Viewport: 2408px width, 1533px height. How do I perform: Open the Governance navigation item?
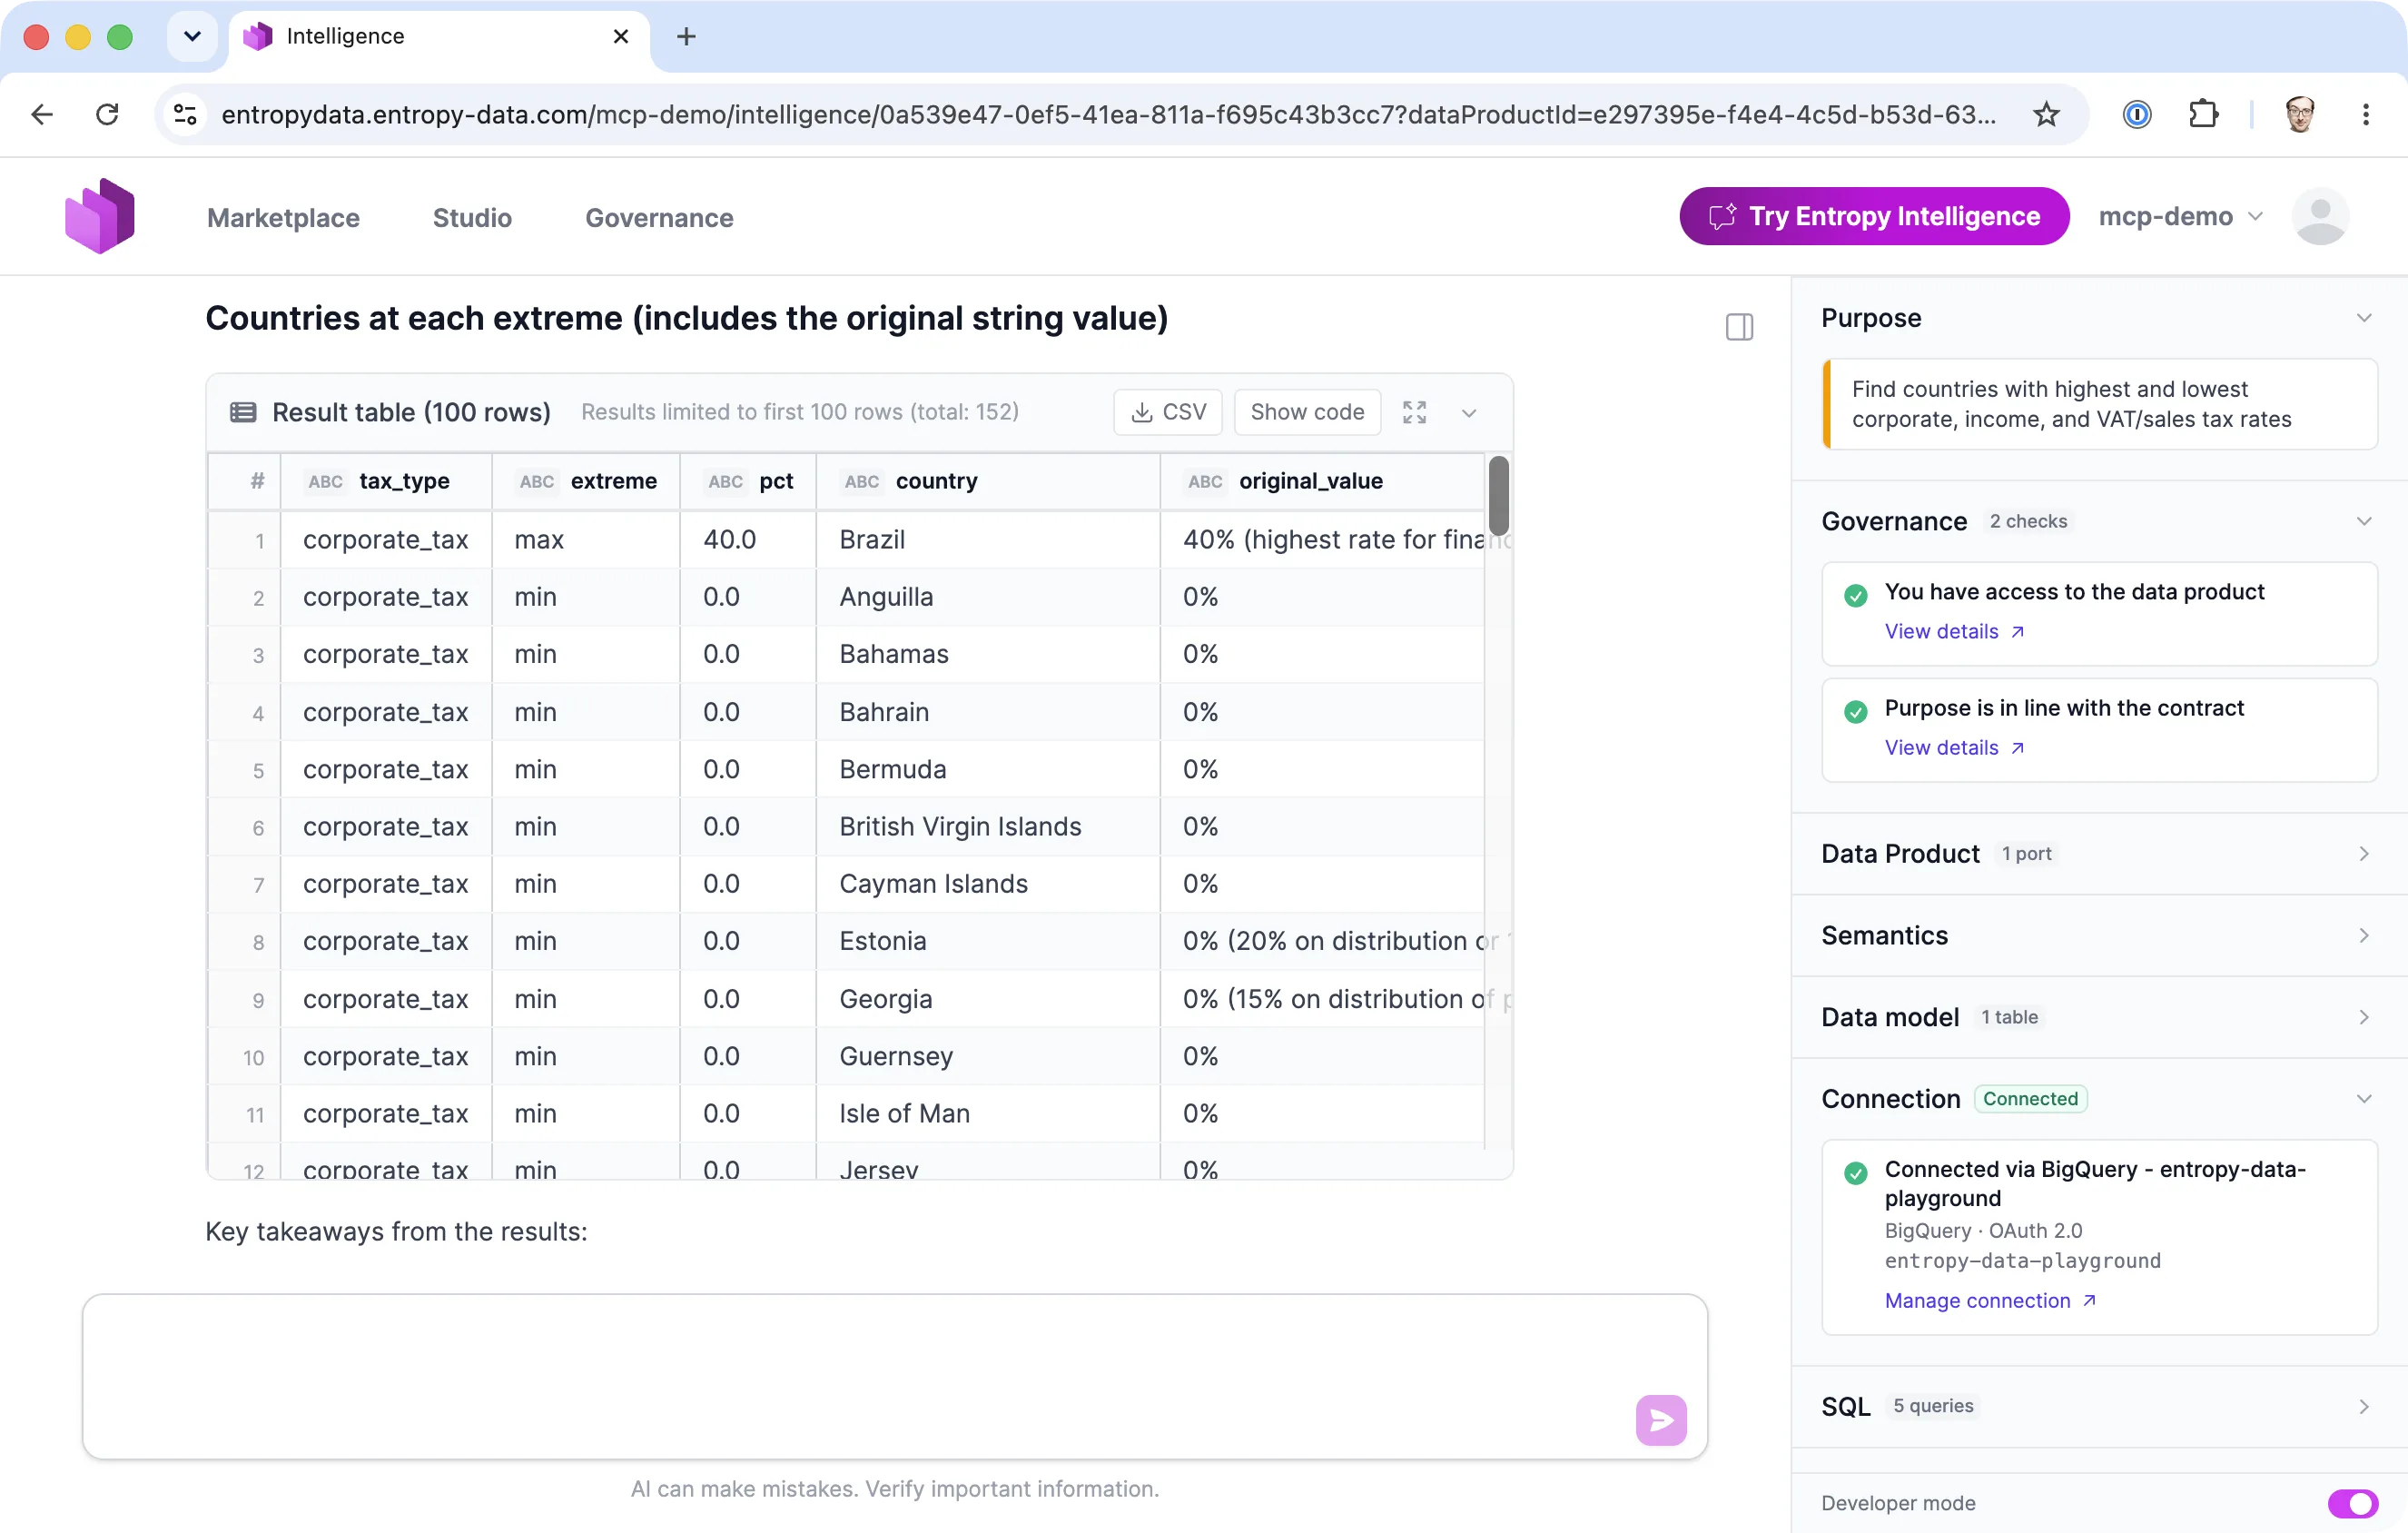(x=659, y=217)
